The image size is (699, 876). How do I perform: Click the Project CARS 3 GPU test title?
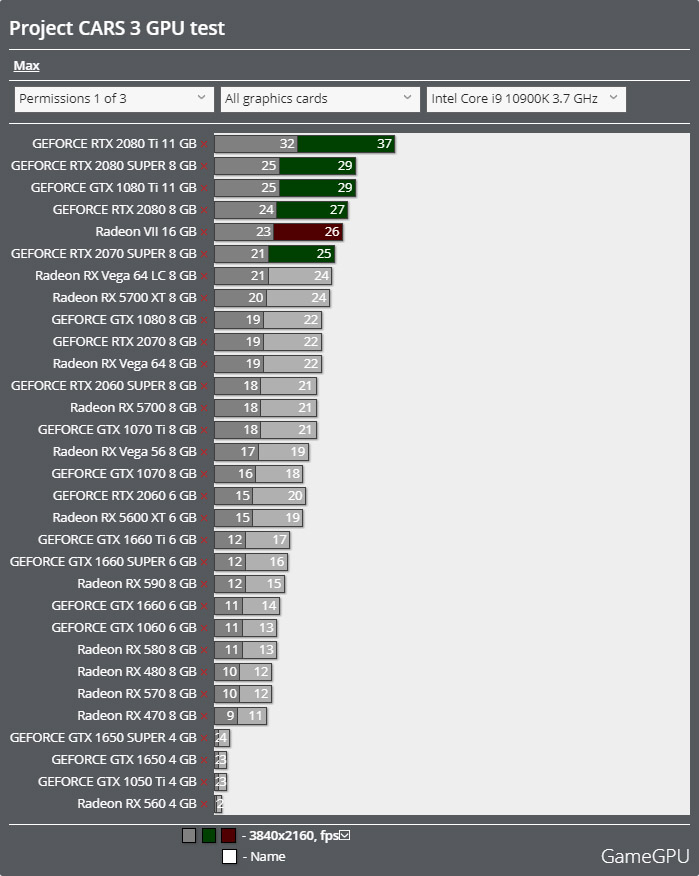pos(117,28)
